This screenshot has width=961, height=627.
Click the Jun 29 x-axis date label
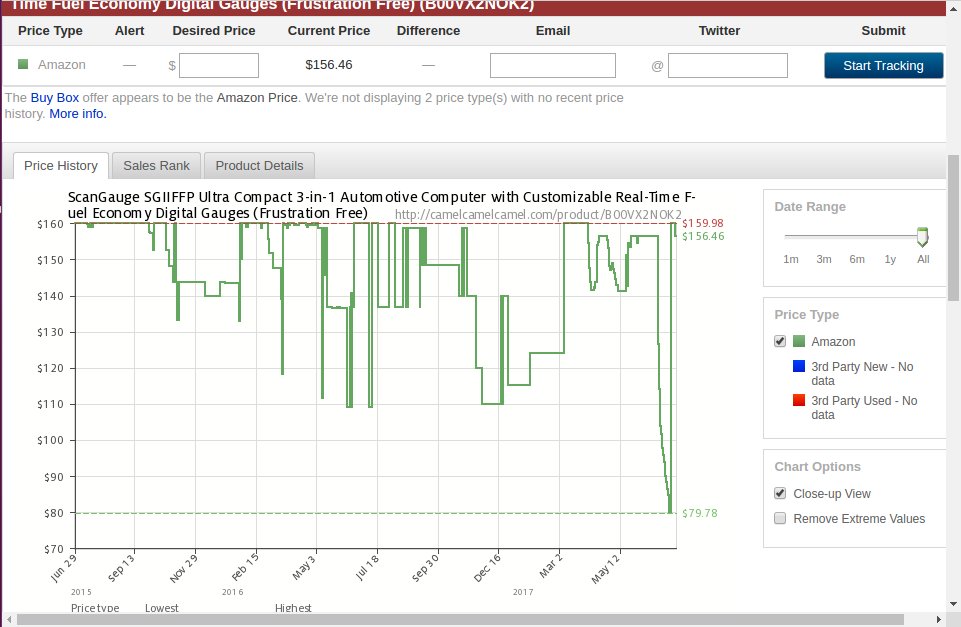[x=63, y=568]
